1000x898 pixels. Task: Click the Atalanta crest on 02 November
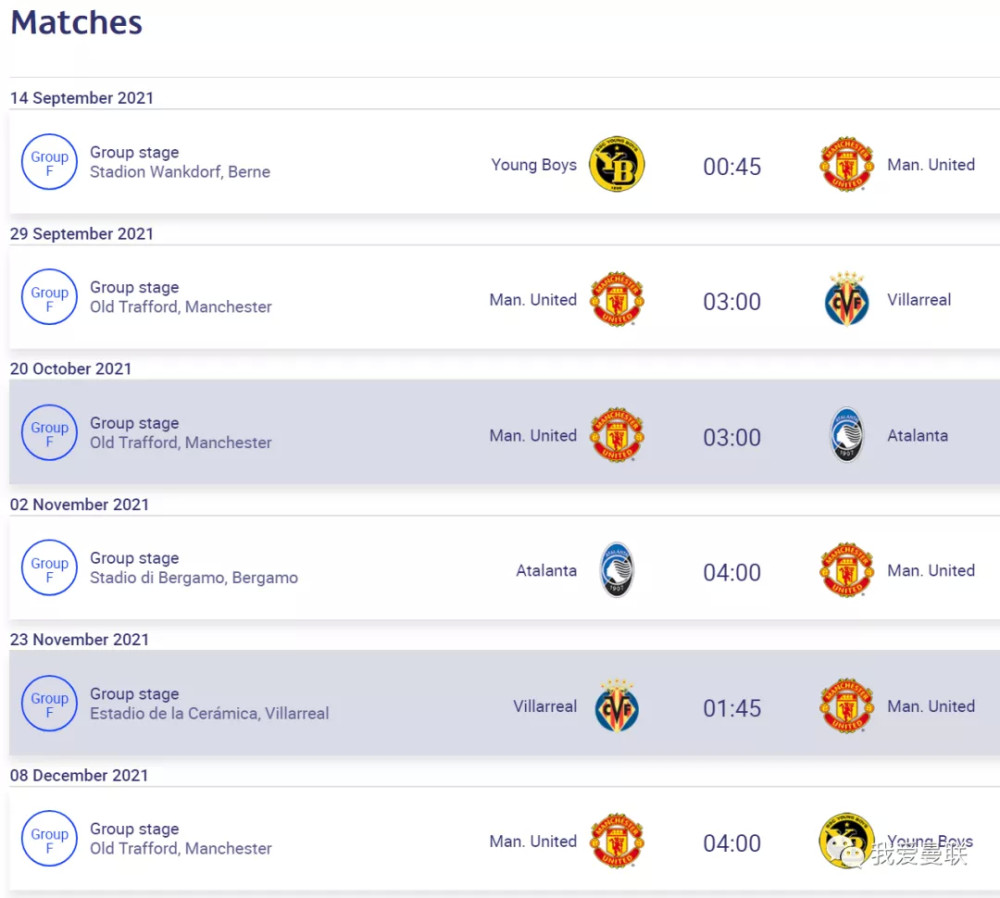617,570
